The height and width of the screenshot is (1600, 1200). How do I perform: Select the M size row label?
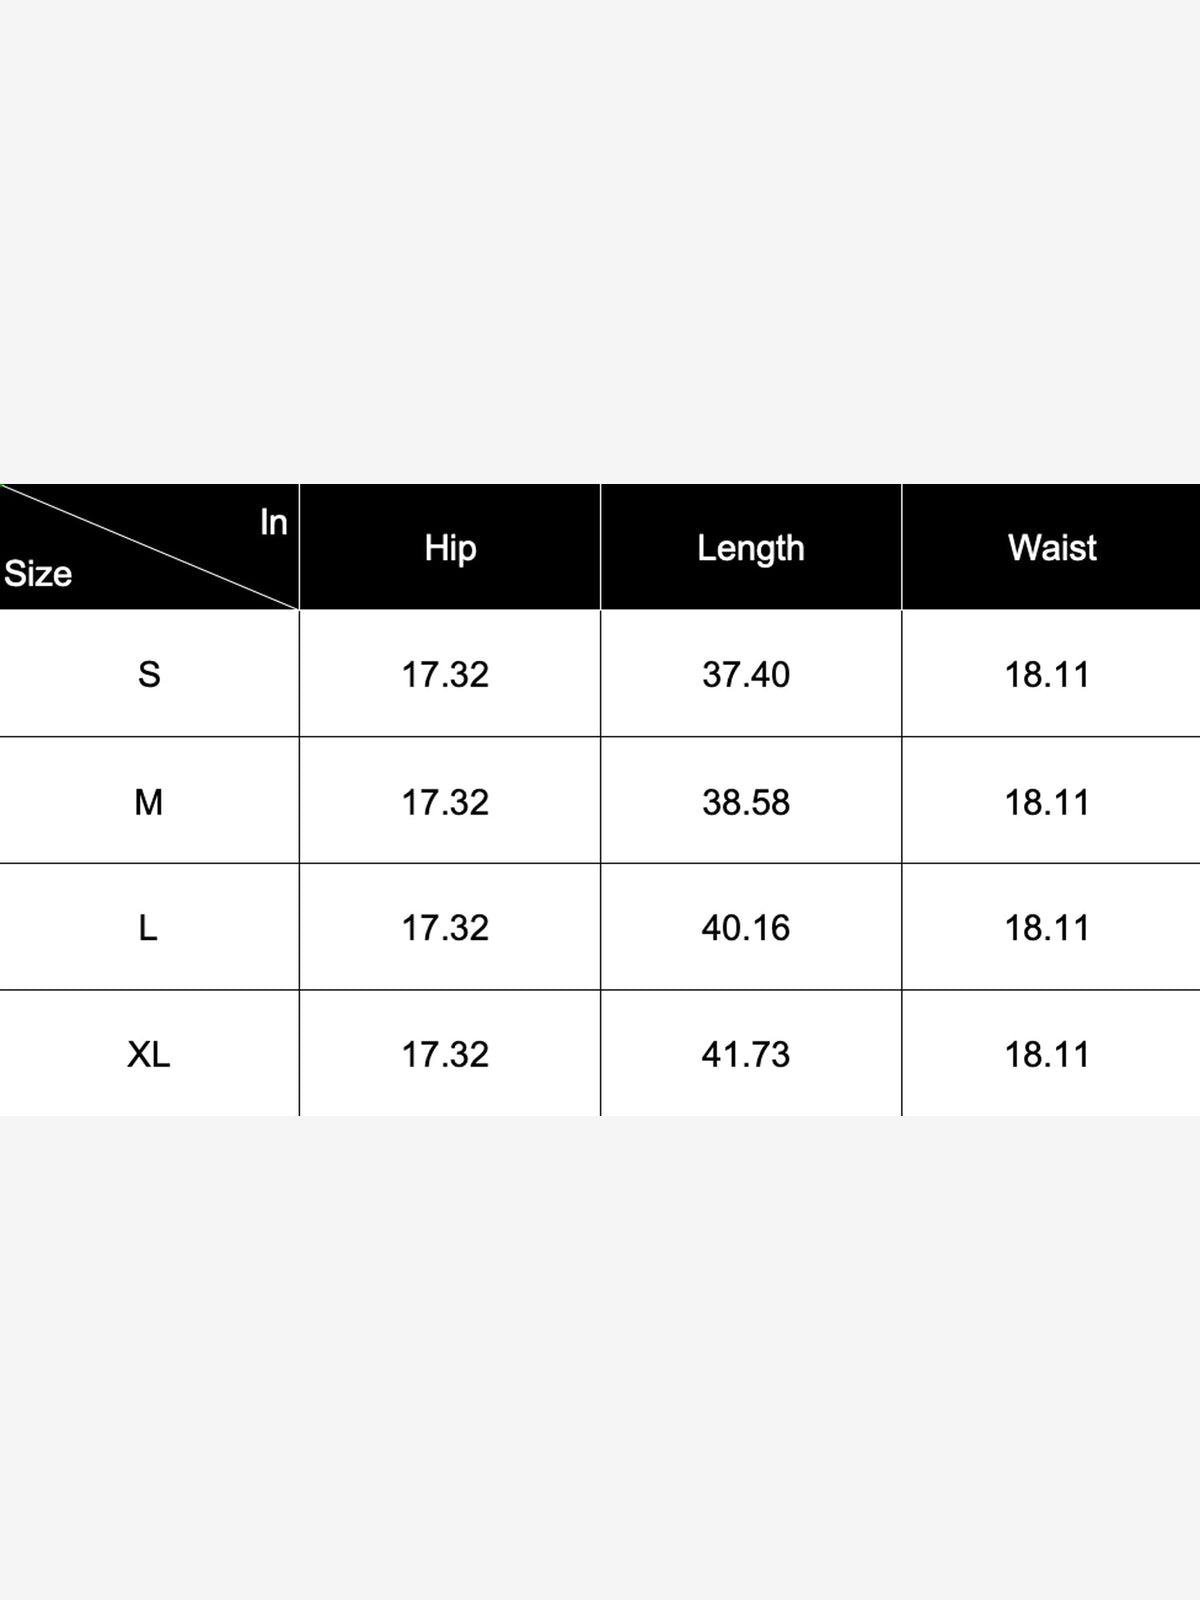click(149, 802)
